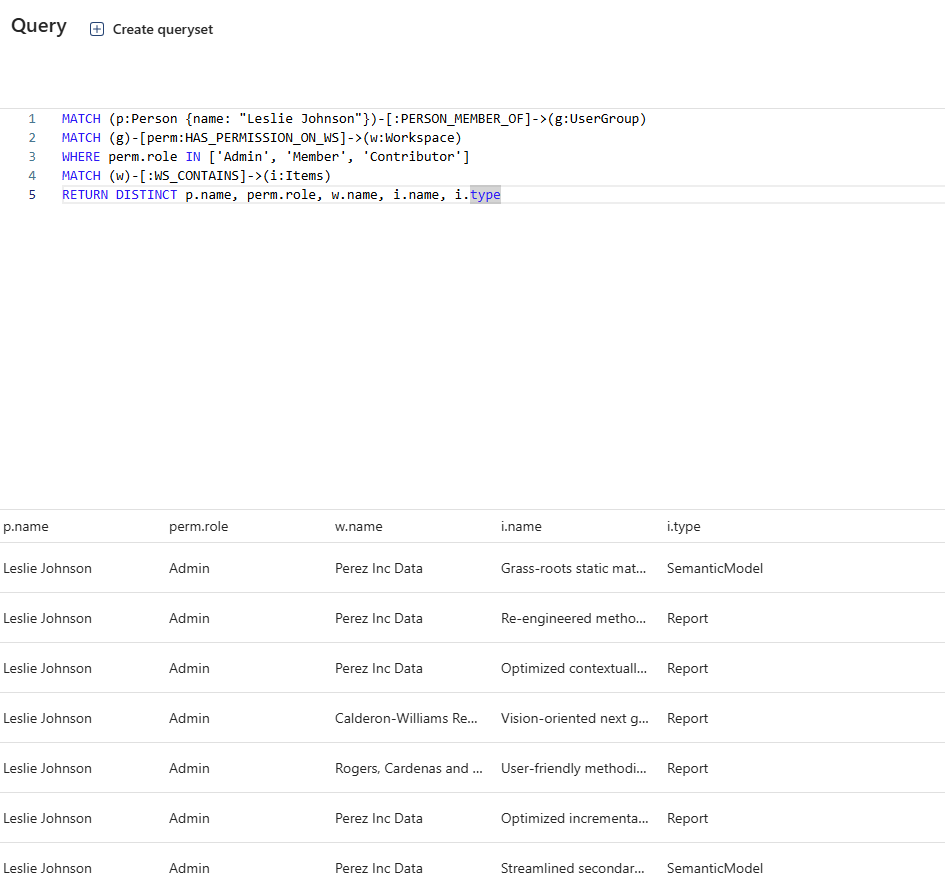Viewport: 945px width, 888px height.
Task: Click the i.type column header
Action: [684, 526]
